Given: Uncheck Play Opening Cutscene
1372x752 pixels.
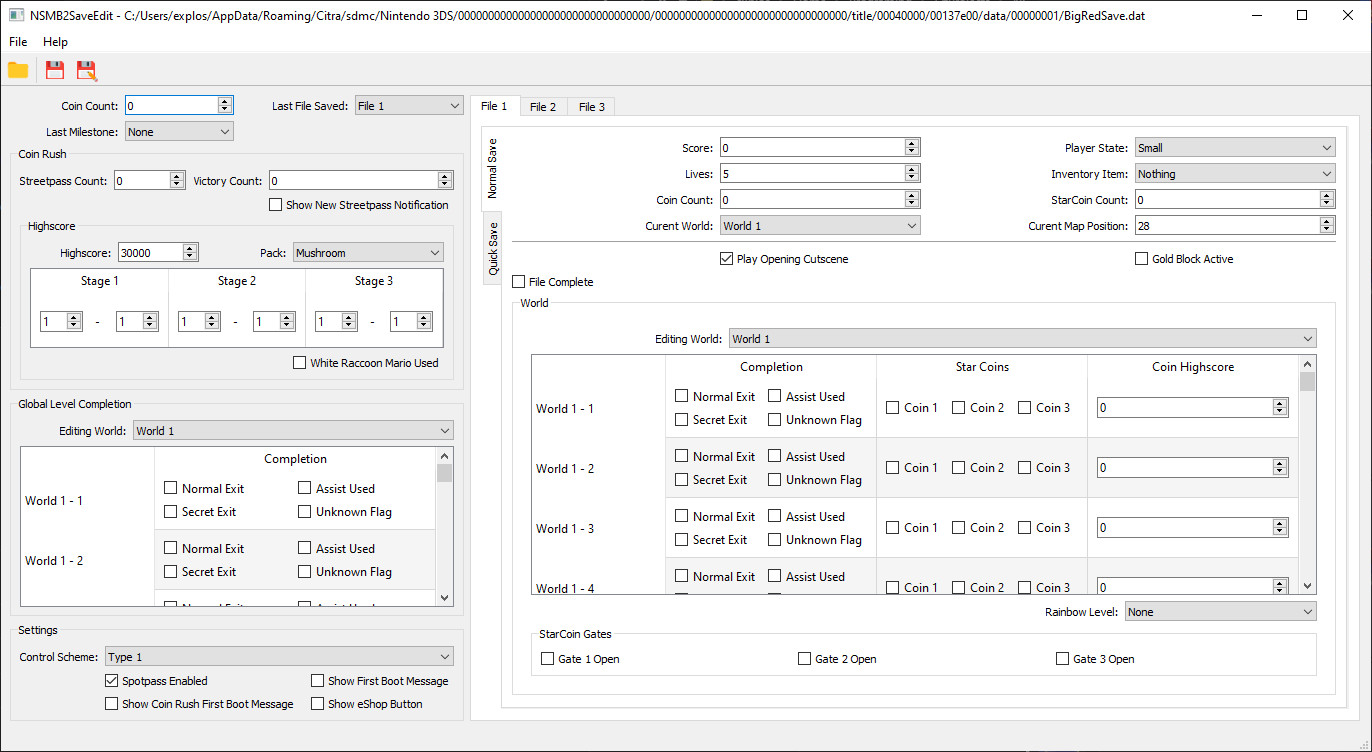Looking at the screenshot, I should tap(726, 258).
